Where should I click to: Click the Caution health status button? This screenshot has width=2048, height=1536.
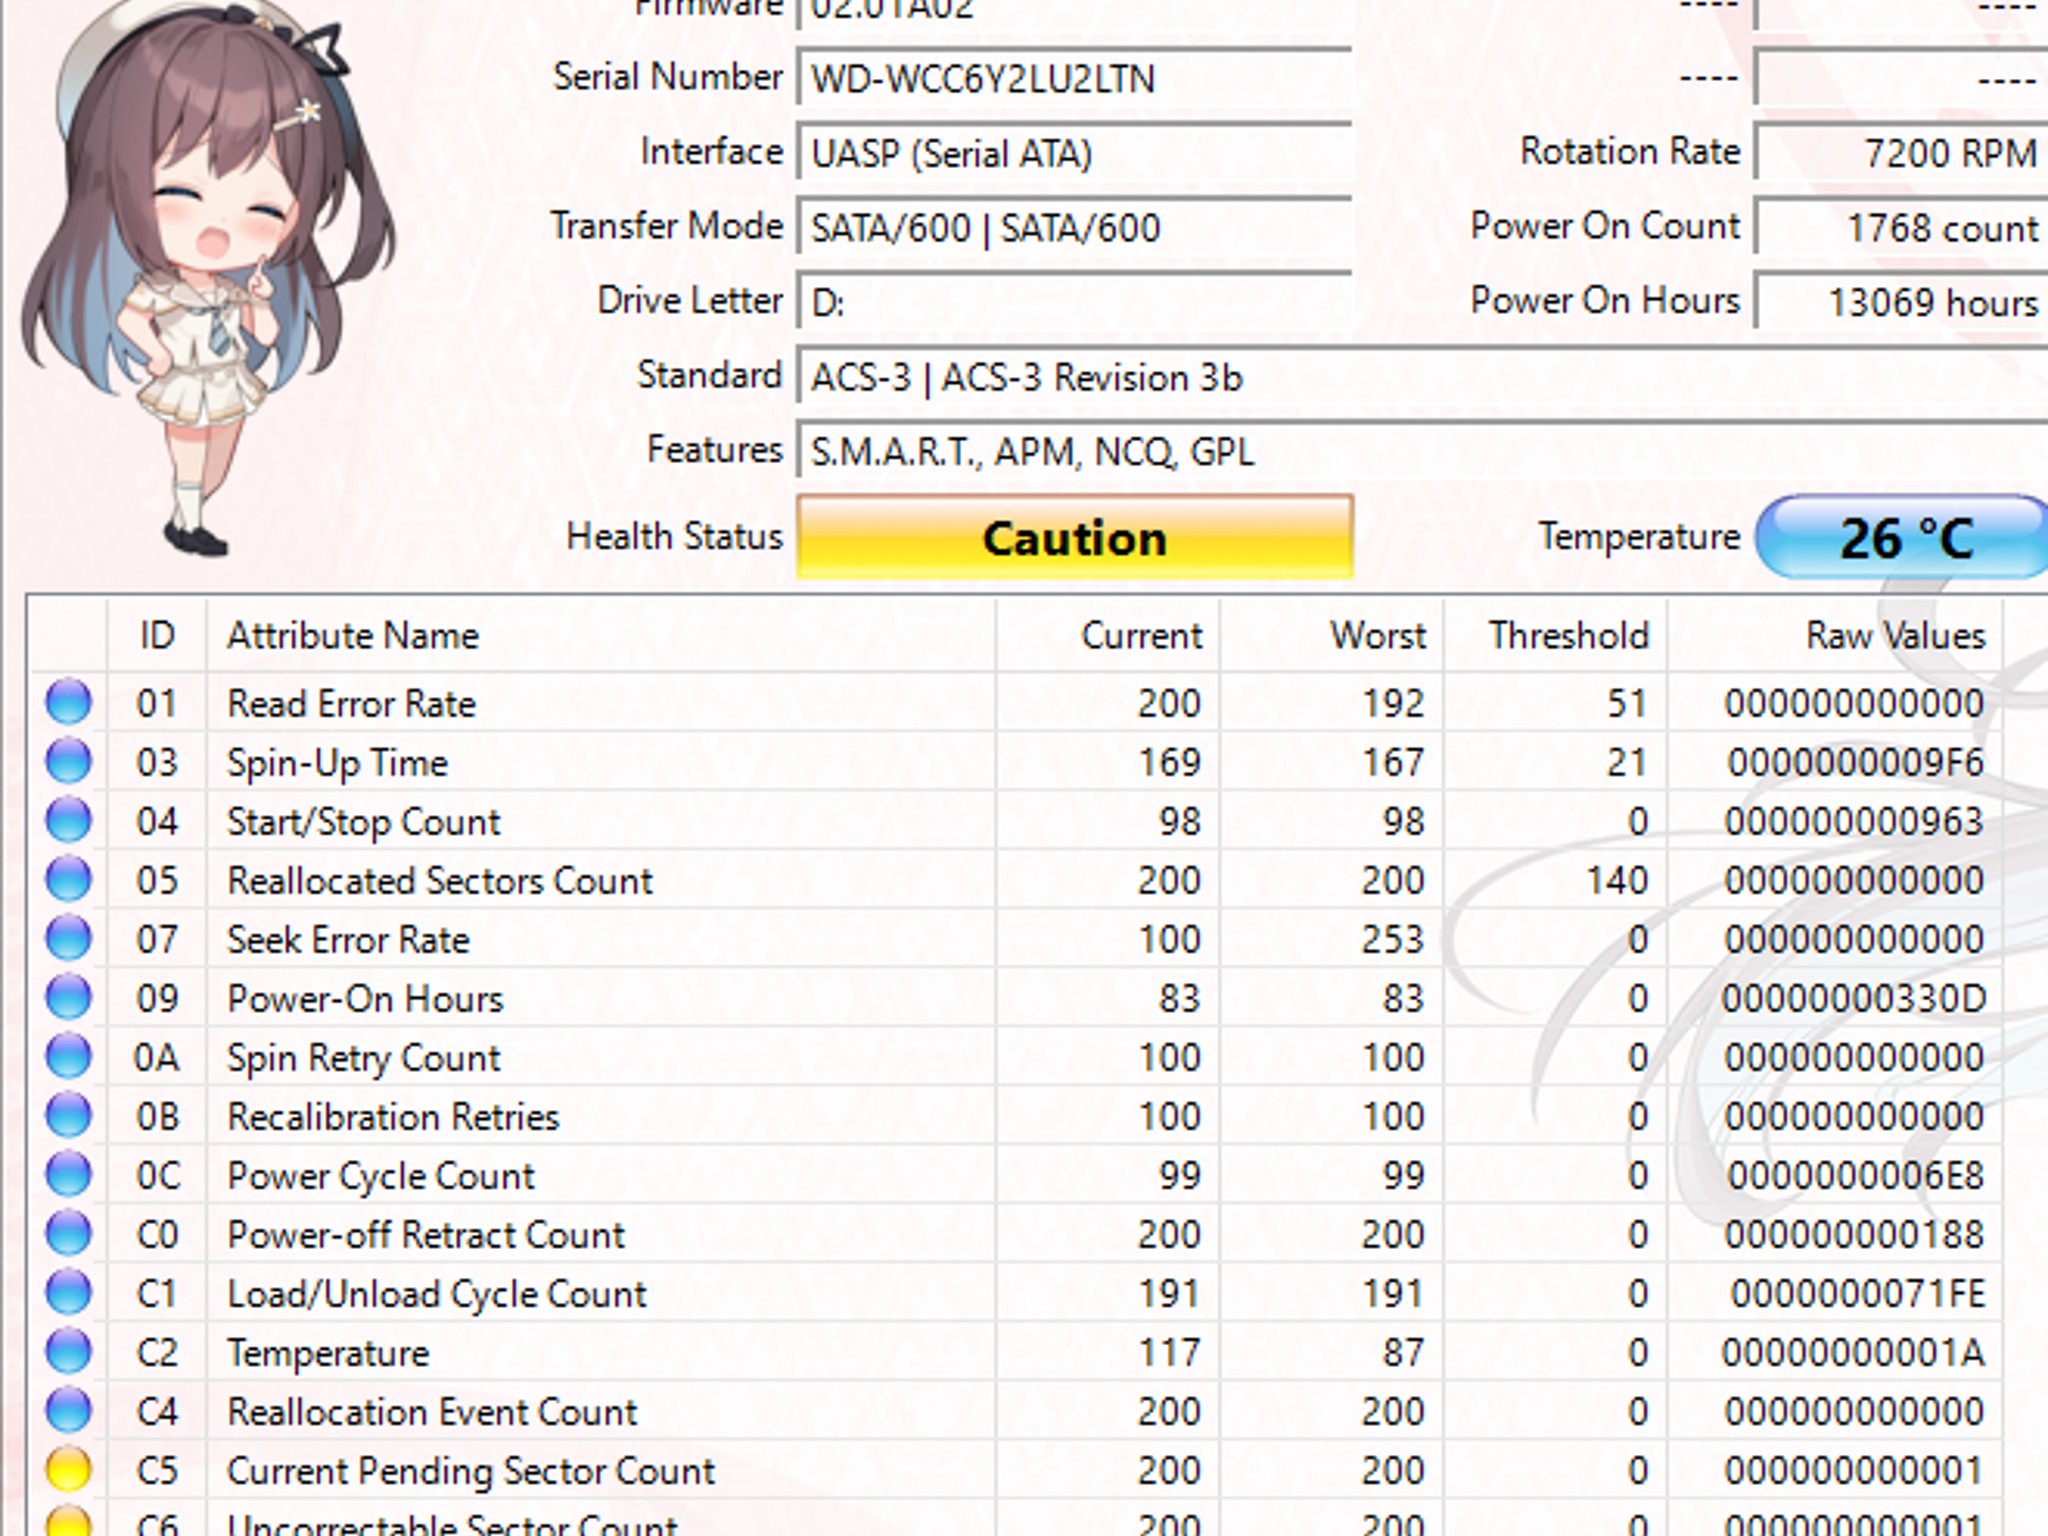click(1075, 537)
